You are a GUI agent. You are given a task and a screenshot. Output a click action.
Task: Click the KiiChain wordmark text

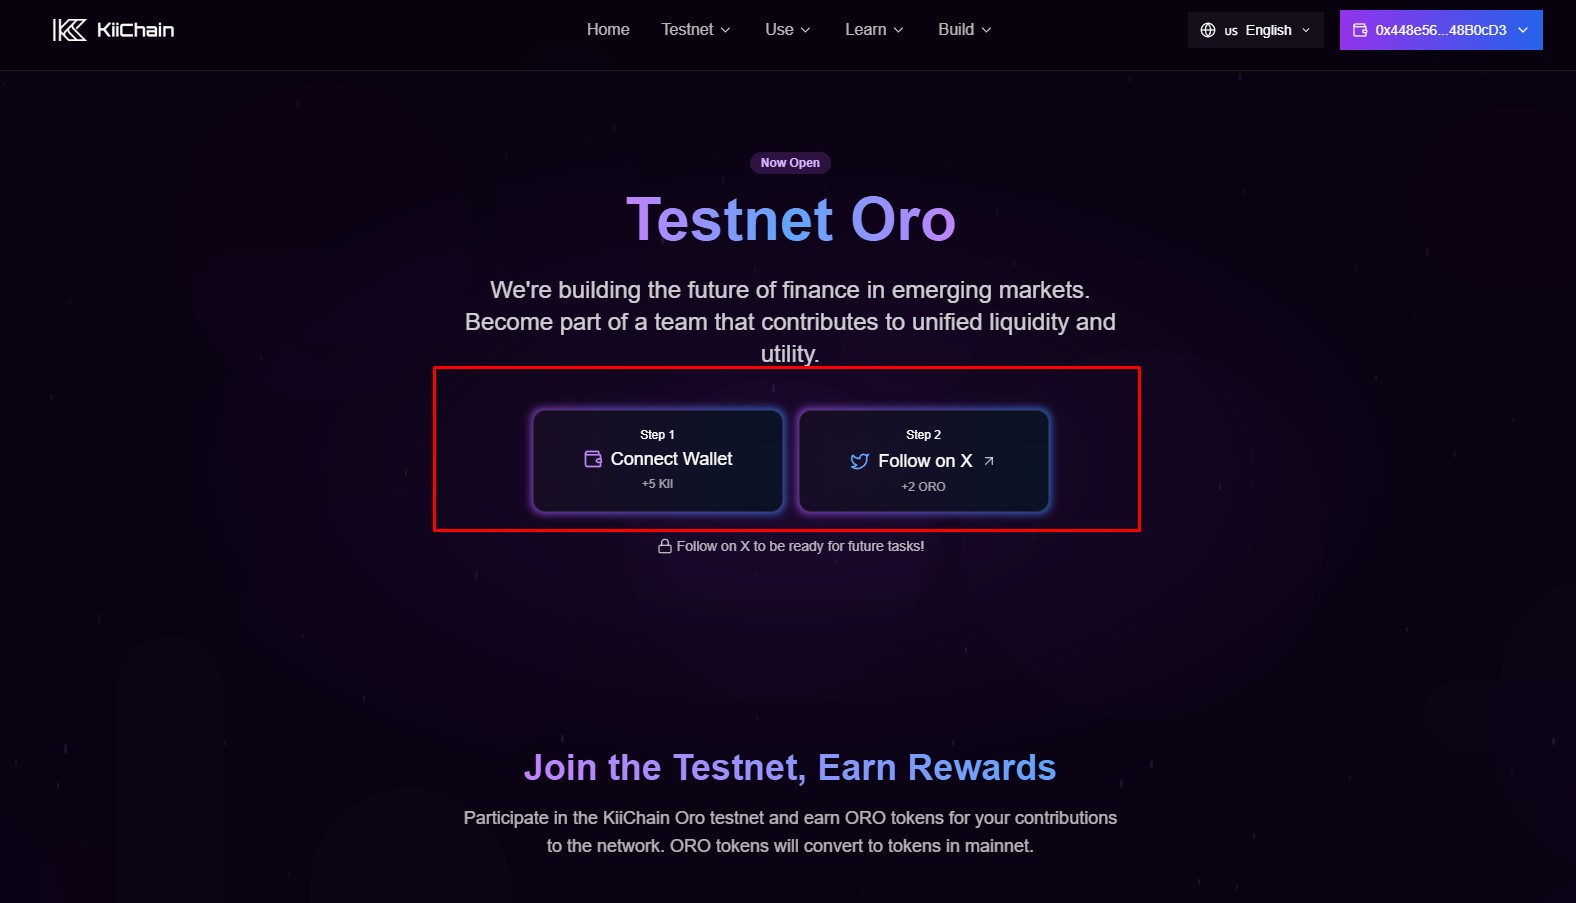point(135,30)
